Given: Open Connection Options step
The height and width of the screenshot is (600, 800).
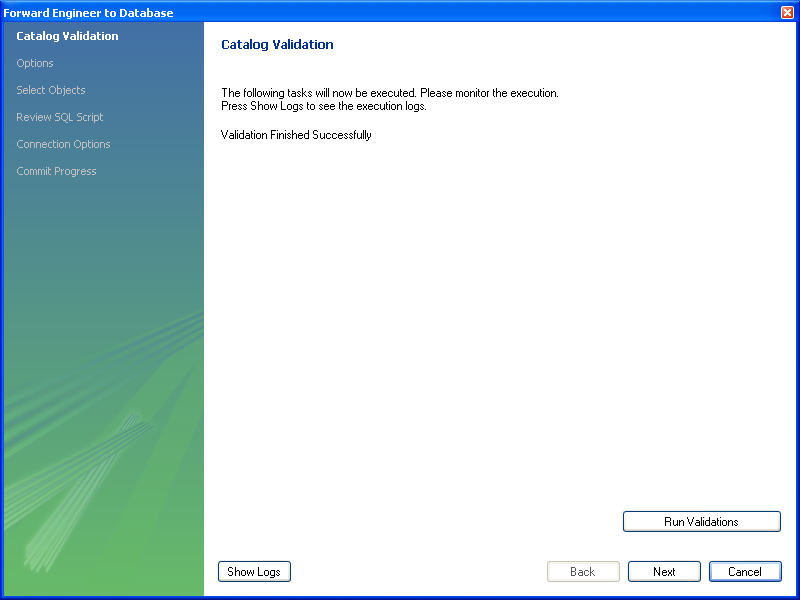Looking at the screenshot, I should (63, 144).
